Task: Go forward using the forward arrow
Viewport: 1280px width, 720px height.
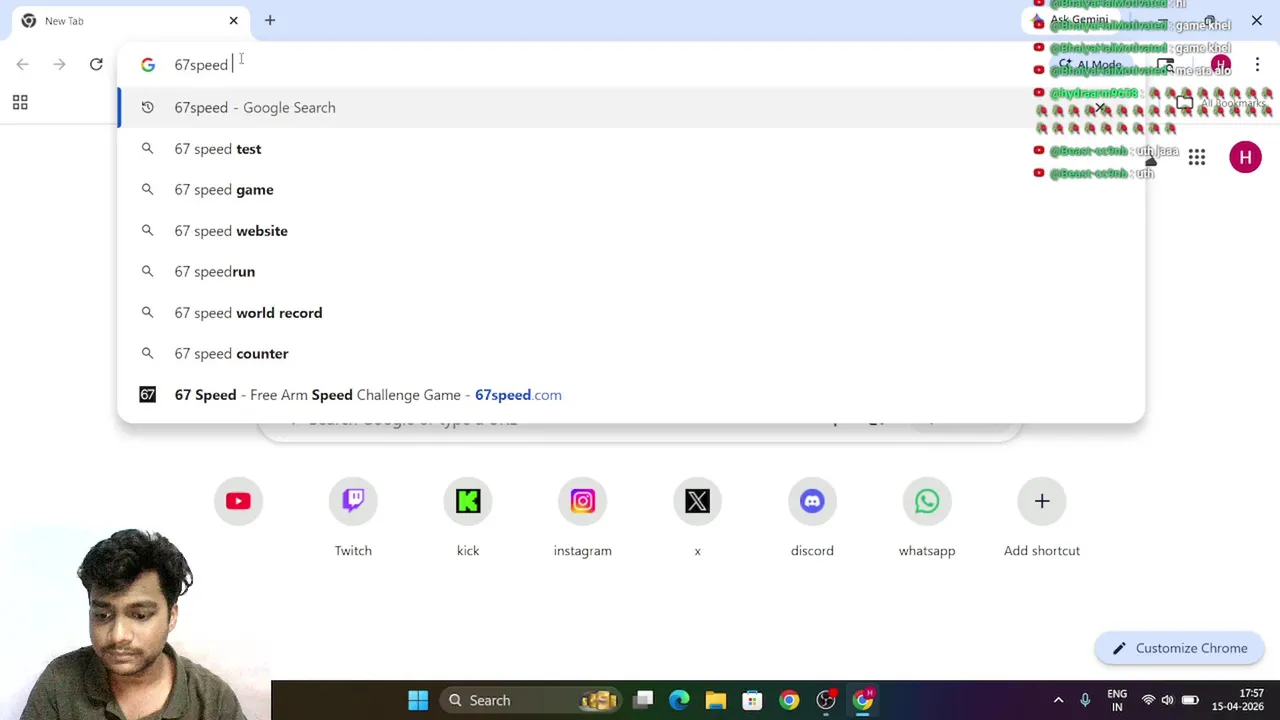Action: coord(59,64)
